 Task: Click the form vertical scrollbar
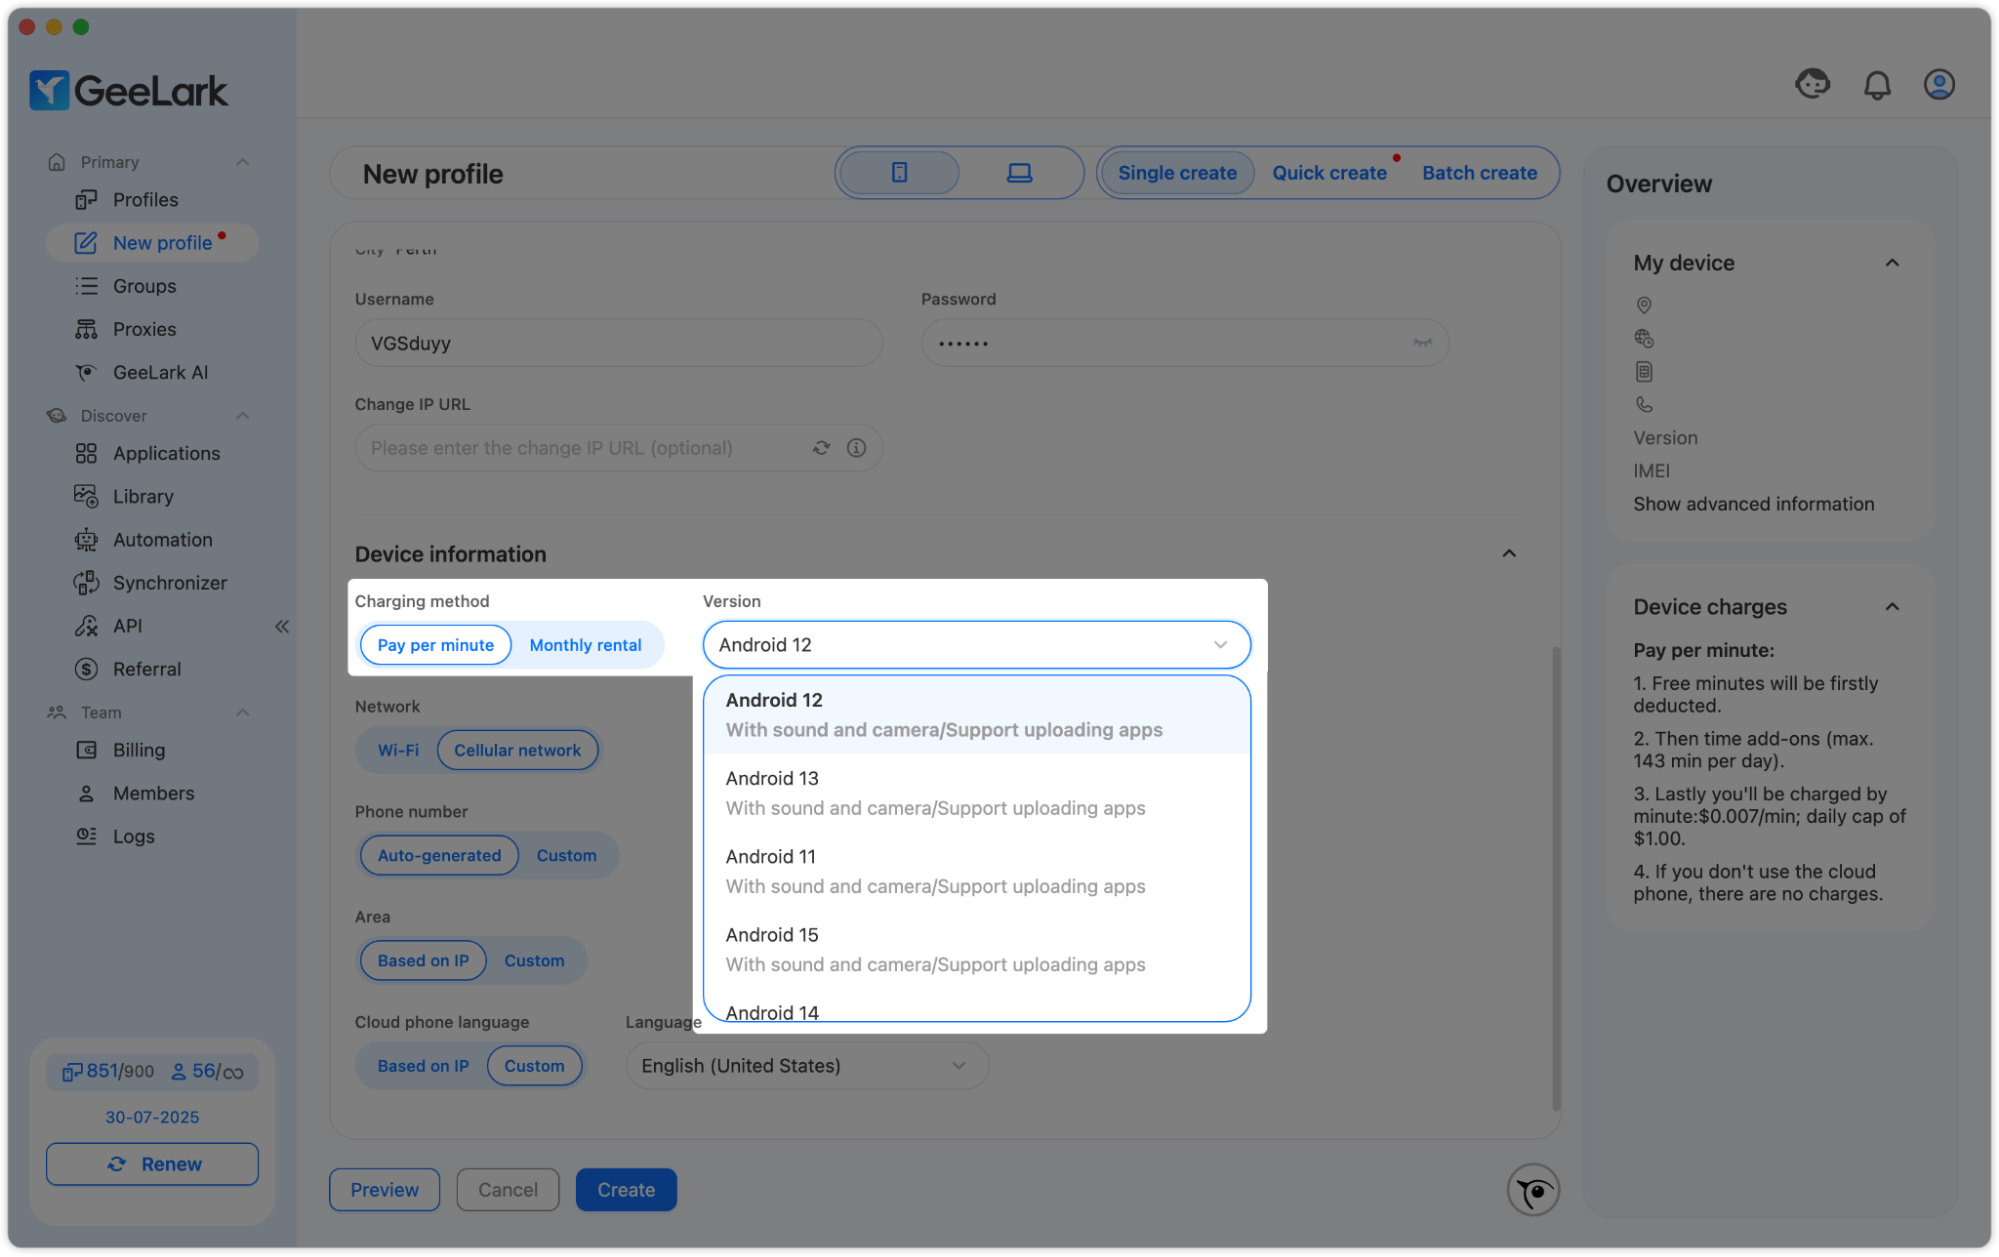point(1555,878)
